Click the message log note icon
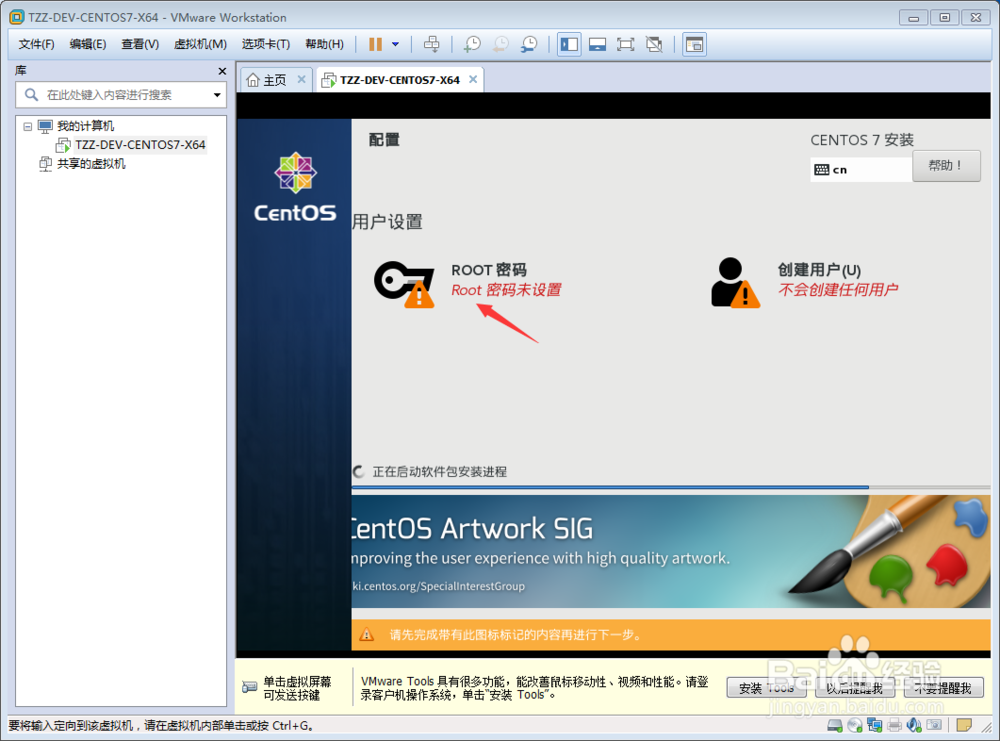This screenshot has height=741, width=1000. [964, 725]
